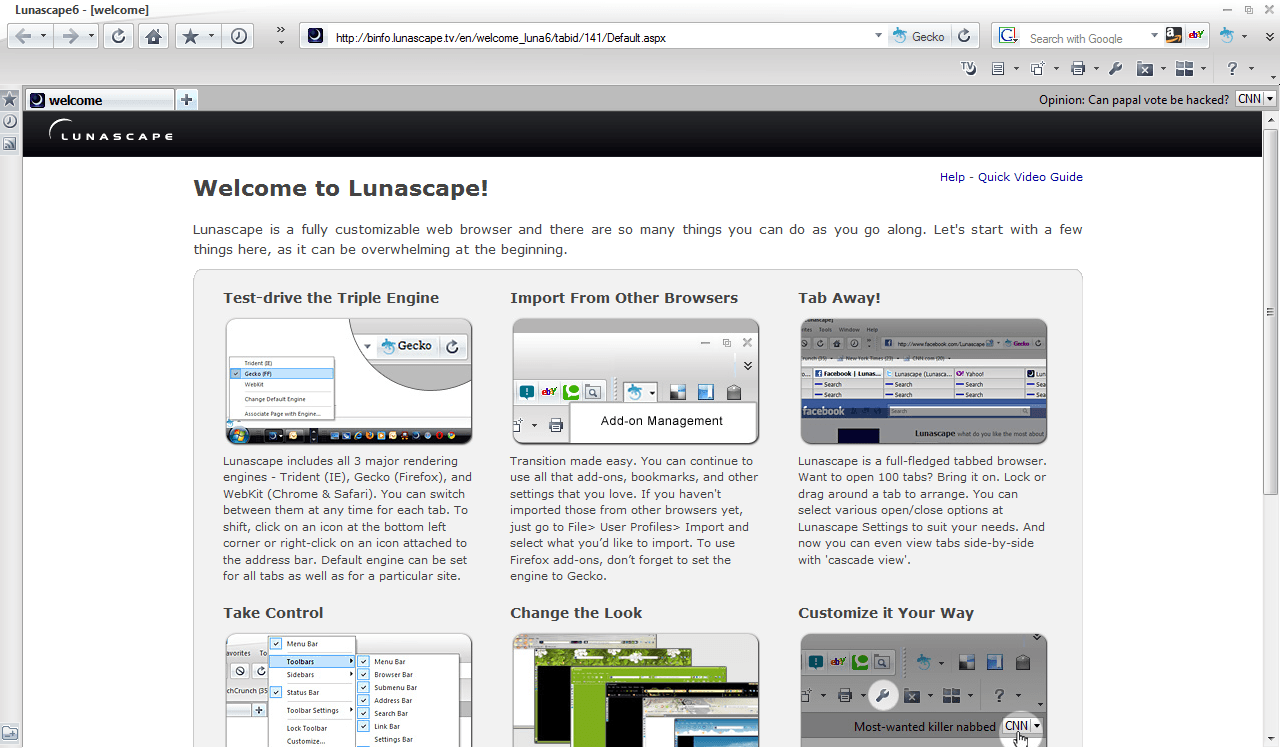Image resolution: width=1280 pixels, height=748 pixels.
Task: Reload the page from the left toolbar
Action: click(x=118, y=36)
